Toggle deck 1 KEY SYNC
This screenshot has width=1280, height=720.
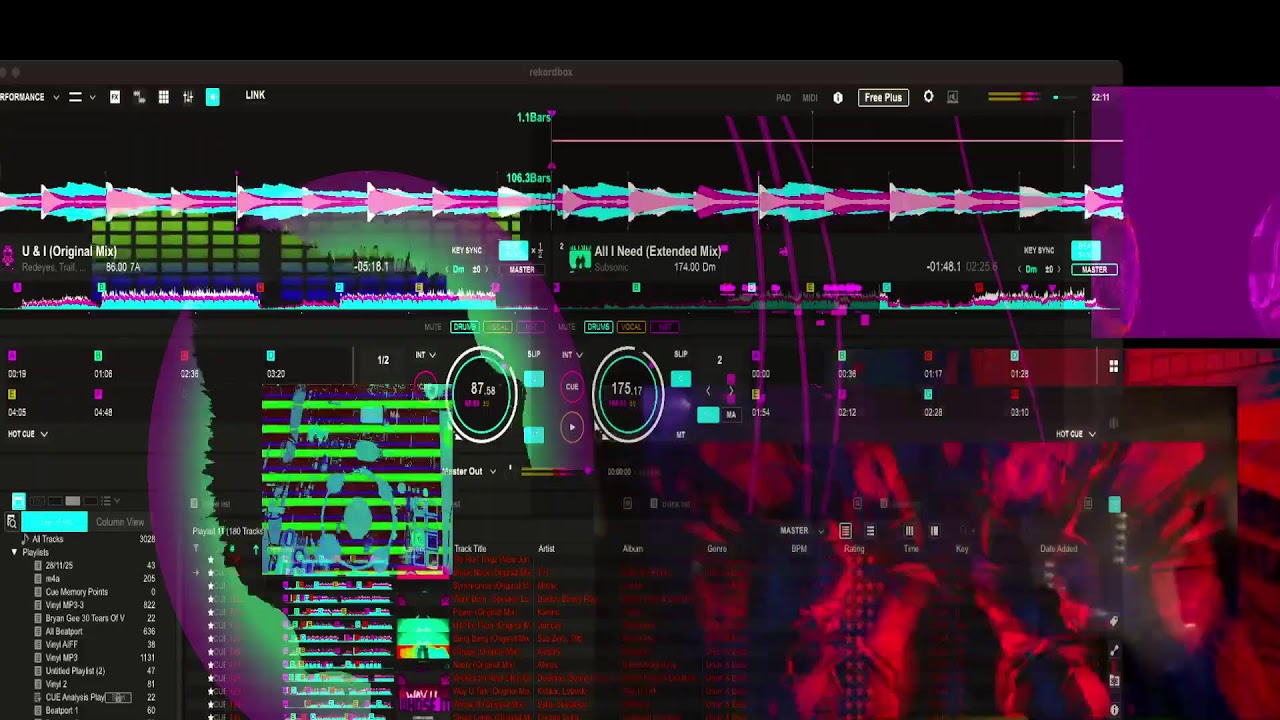click(x=467, y=251)
